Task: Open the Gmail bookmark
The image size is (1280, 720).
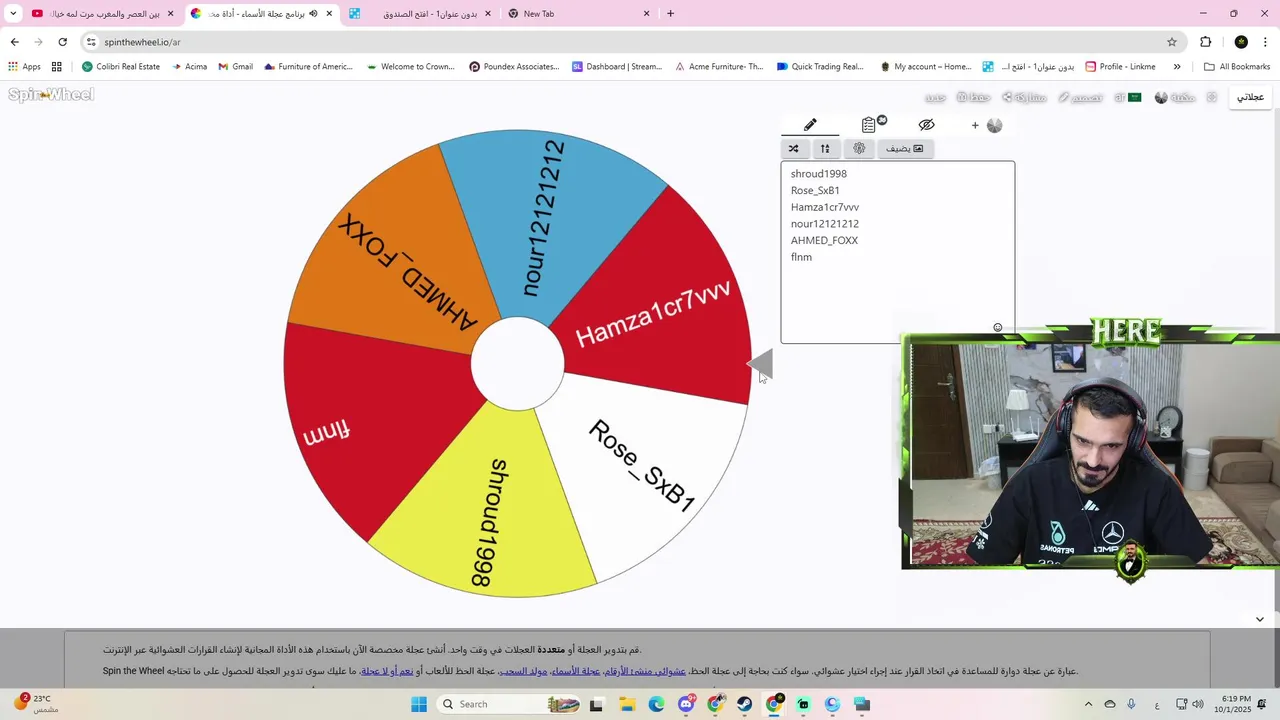Action: (x=236, y=67)
